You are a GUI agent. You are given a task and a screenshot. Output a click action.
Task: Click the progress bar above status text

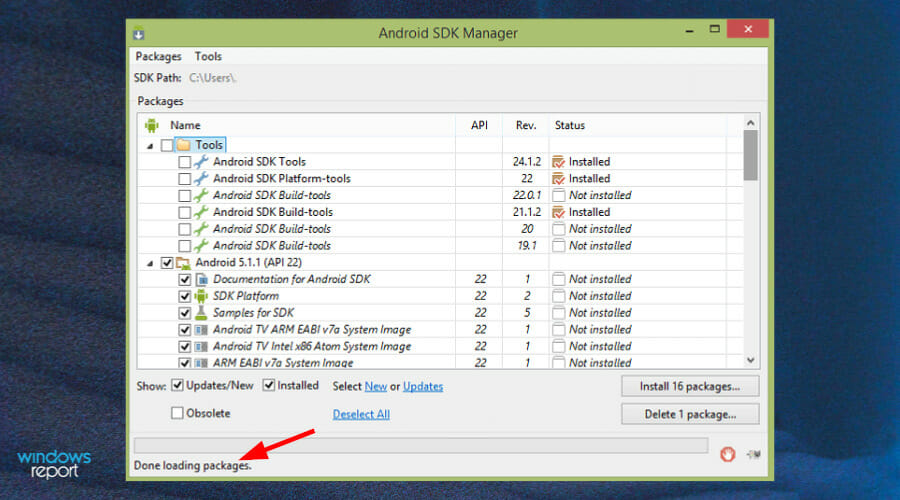coord(421,445)
